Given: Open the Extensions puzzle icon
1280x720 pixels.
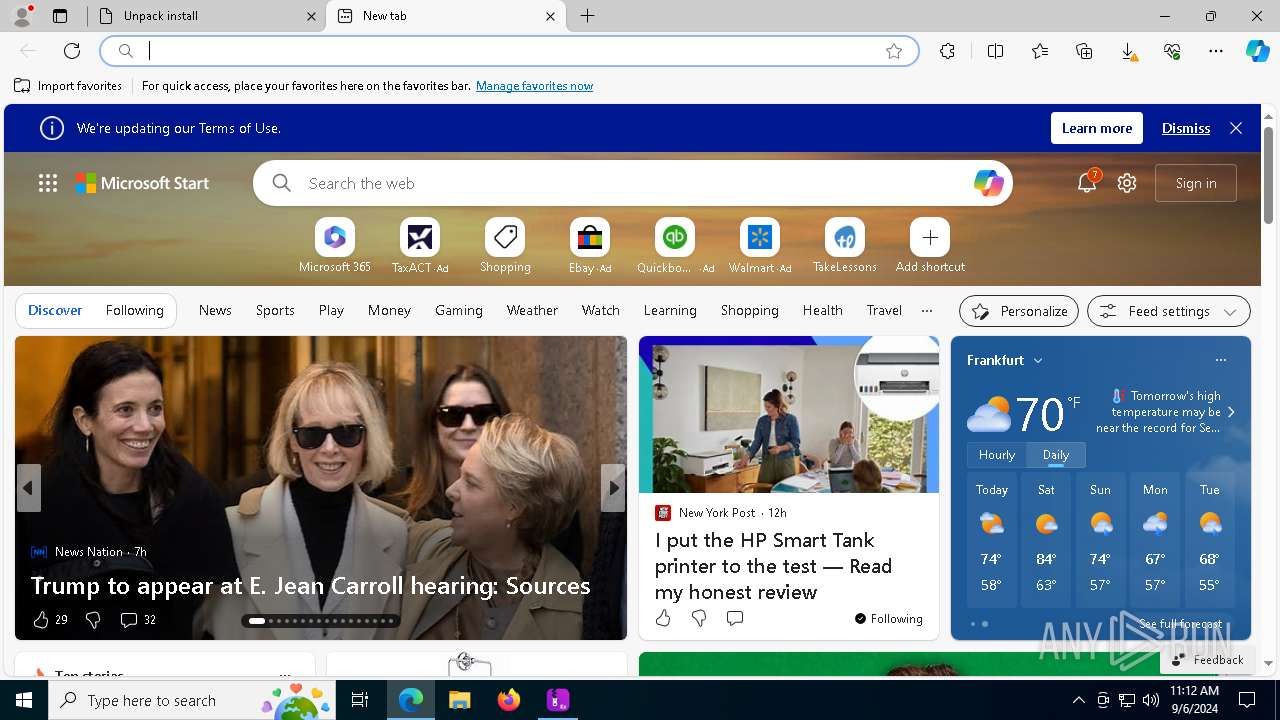Looking at the screenshot, I should pos(947,51).
